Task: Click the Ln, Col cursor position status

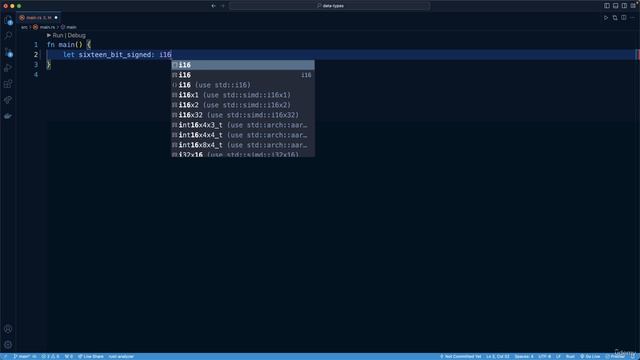Action: click(x=498, y=356)
